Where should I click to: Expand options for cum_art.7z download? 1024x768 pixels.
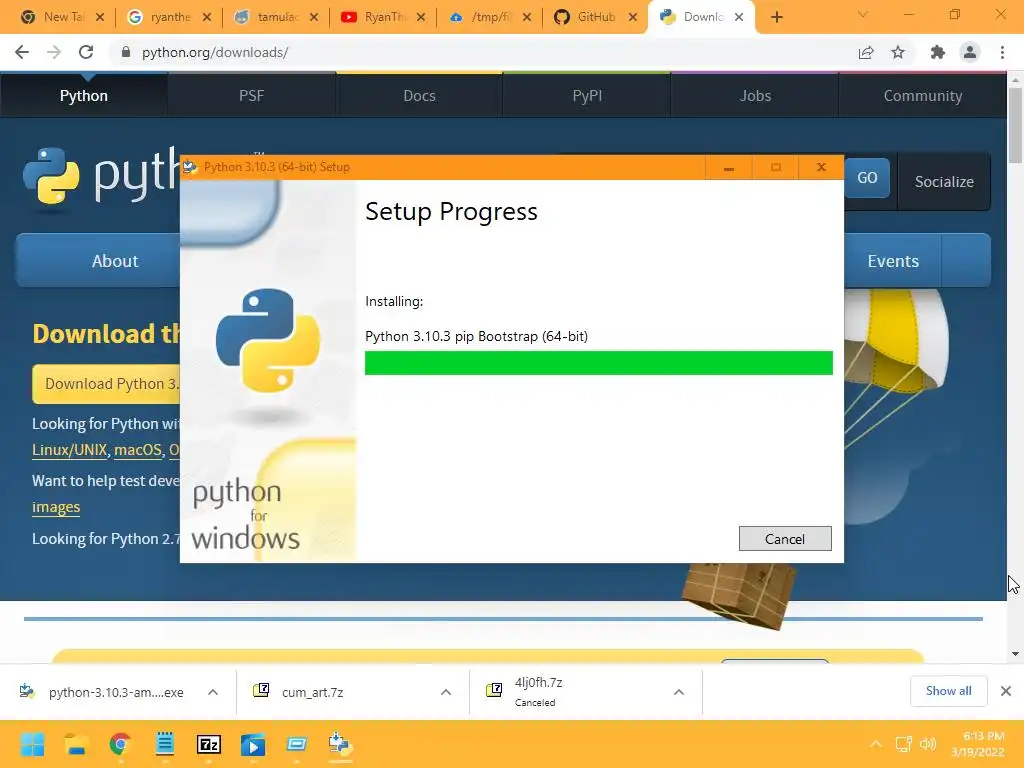tap(446, 692)
